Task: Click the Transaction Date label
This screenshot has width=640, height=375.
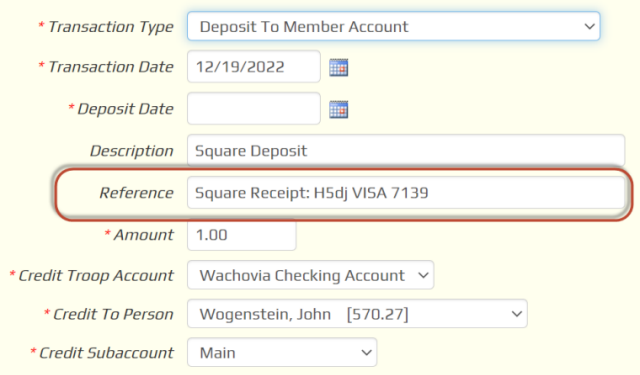Action: tap(111, 67)
